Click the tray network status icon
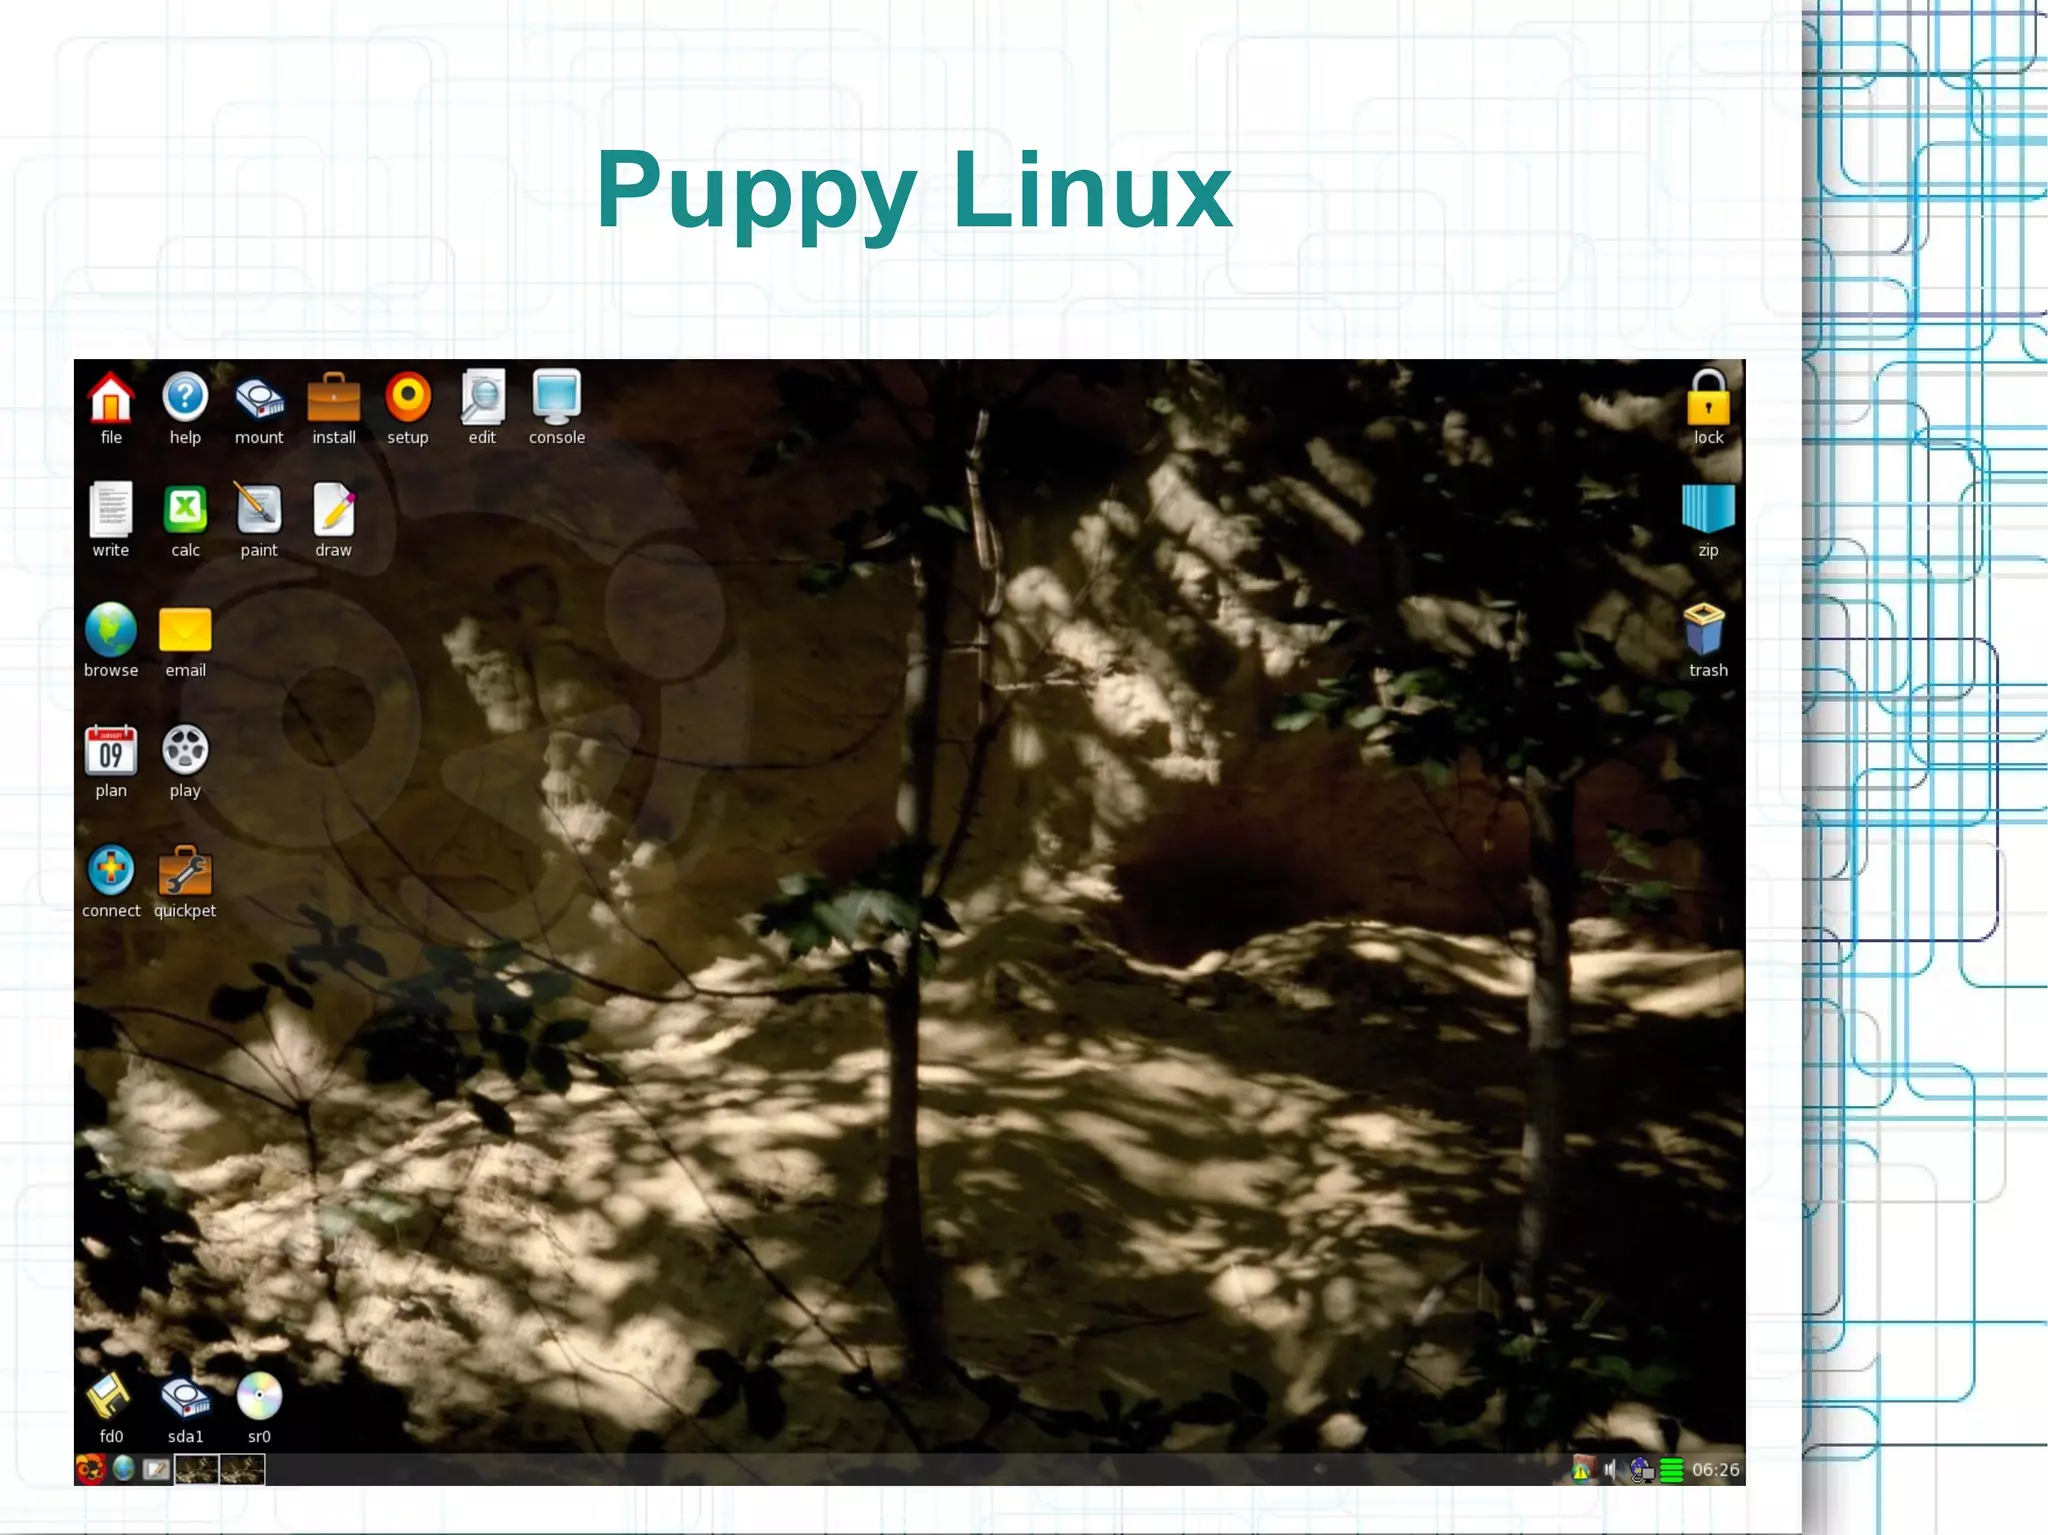This screenshot has width=2048, height=1535. point(1641,1469)
